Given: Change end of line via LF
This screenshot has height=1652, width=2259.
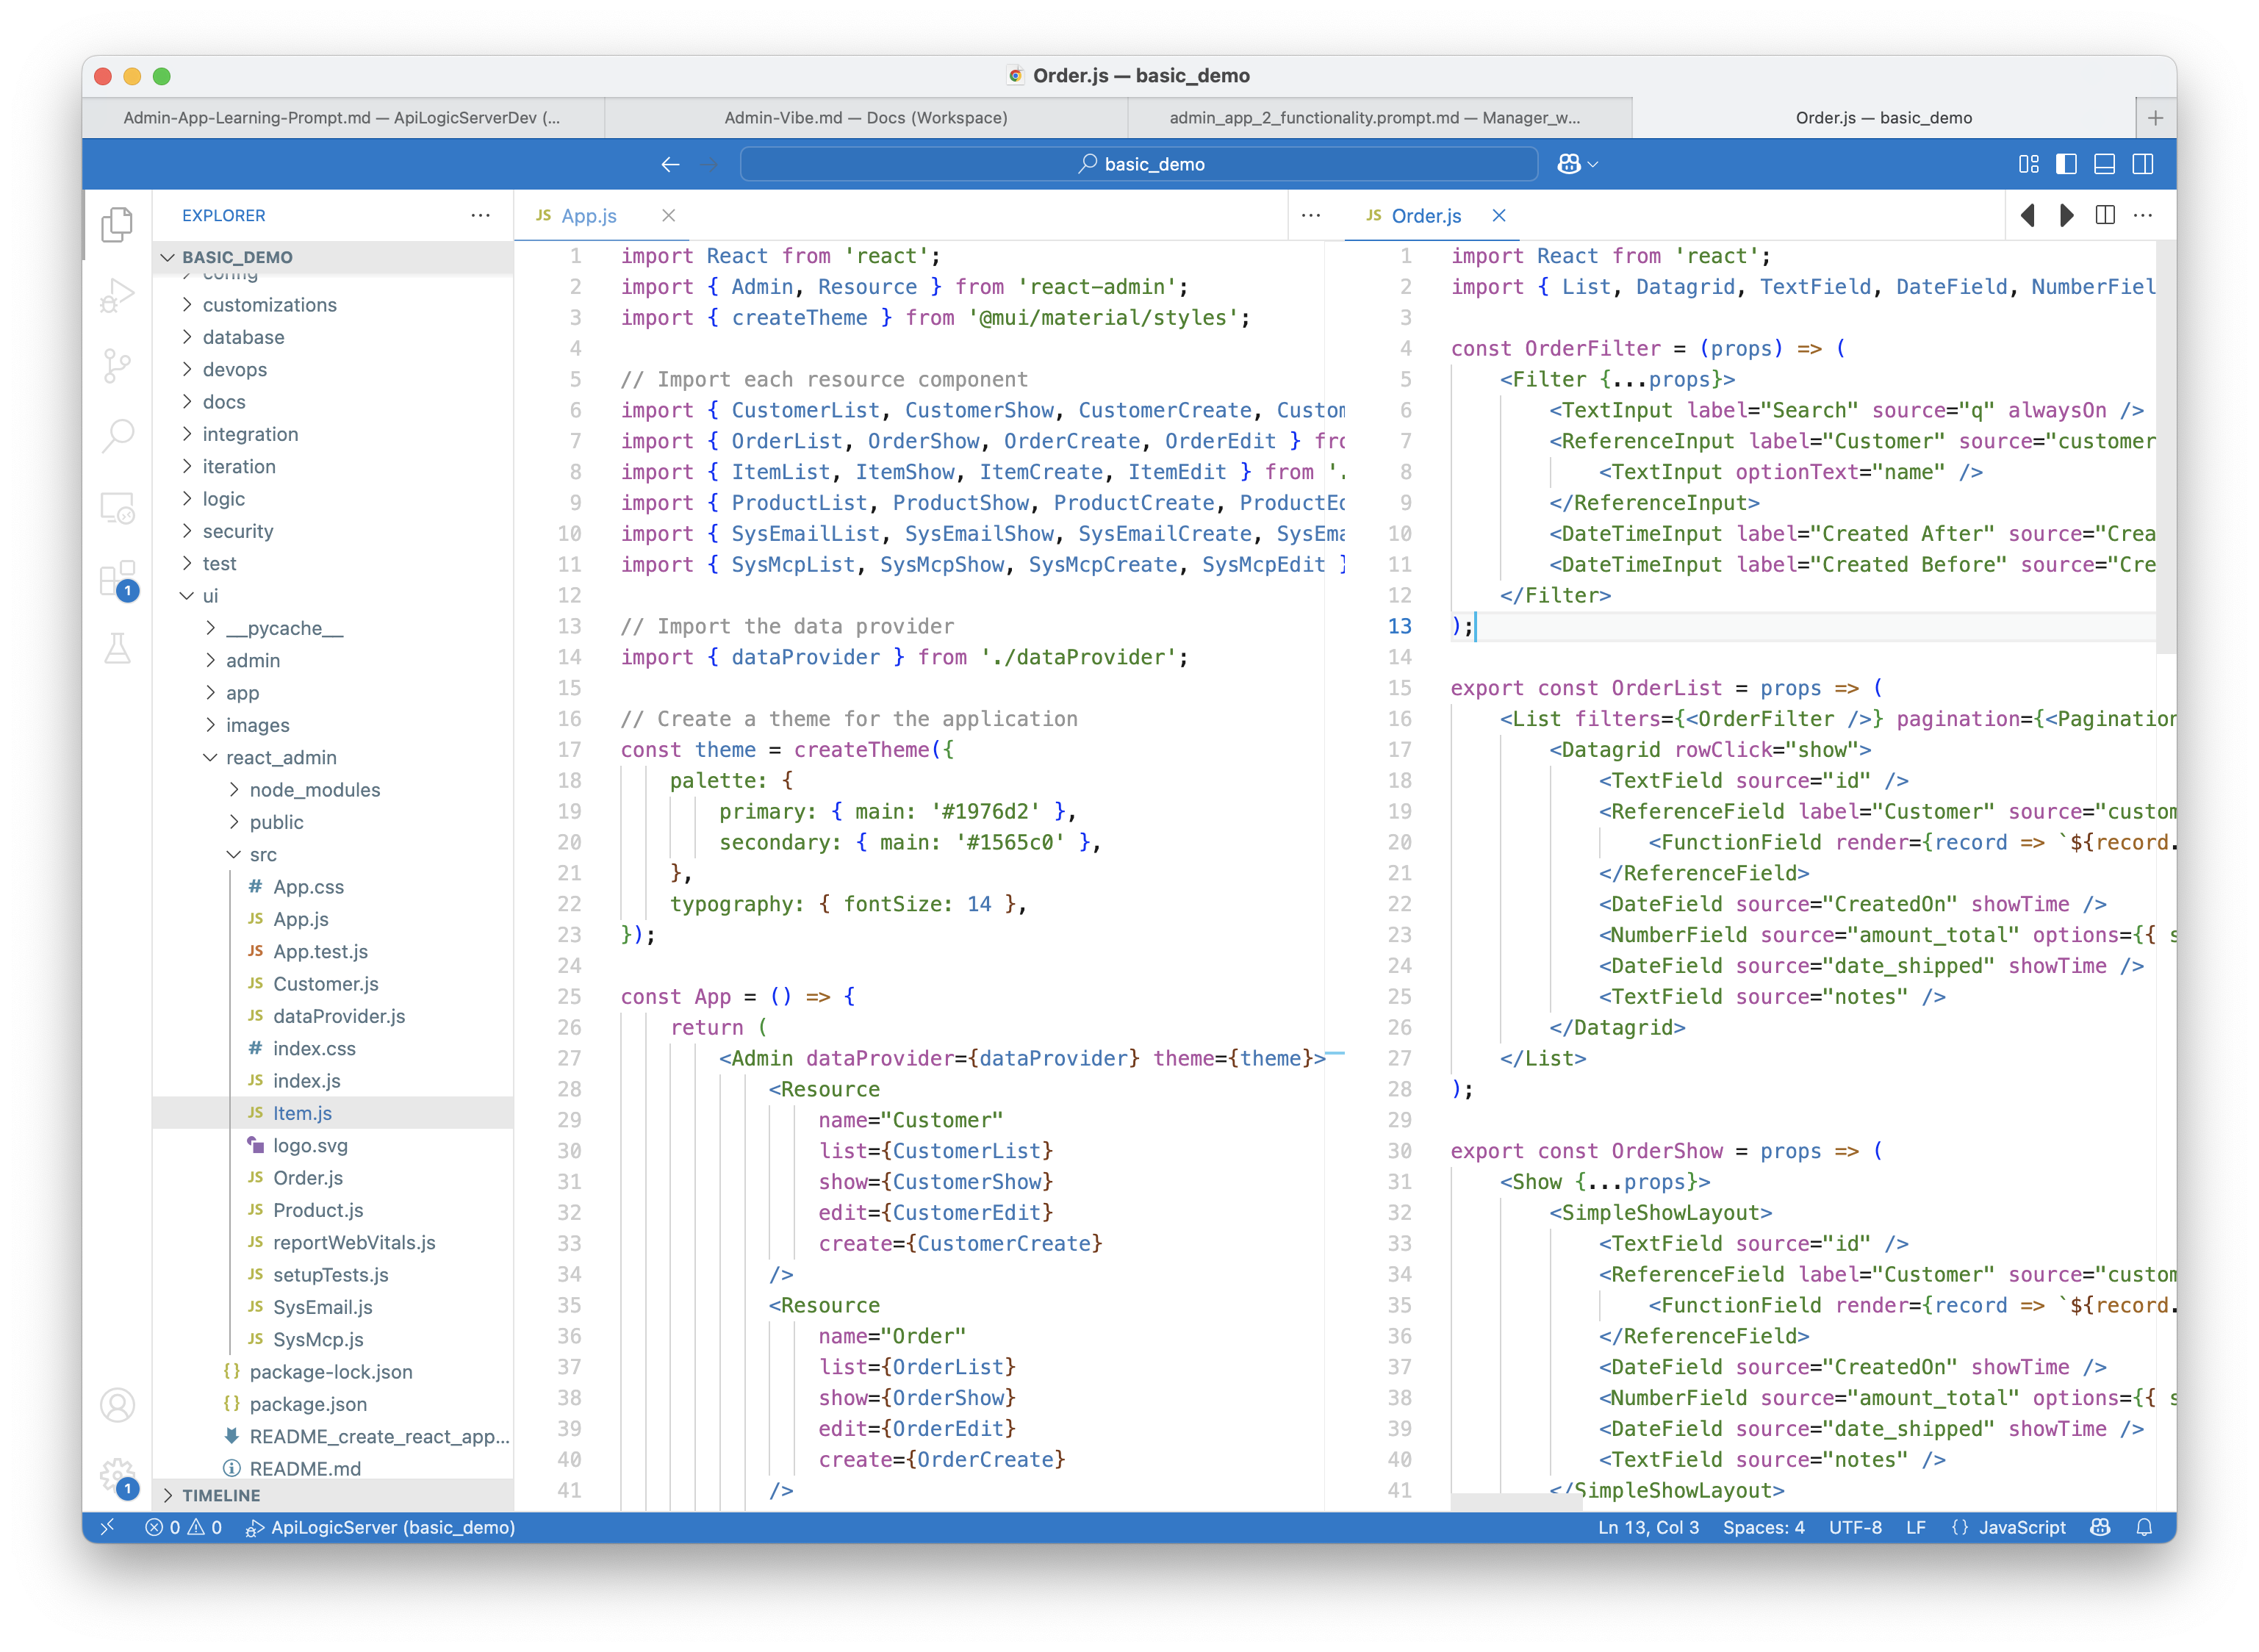Looking at the screenshot, I should coord(1915,1527).
